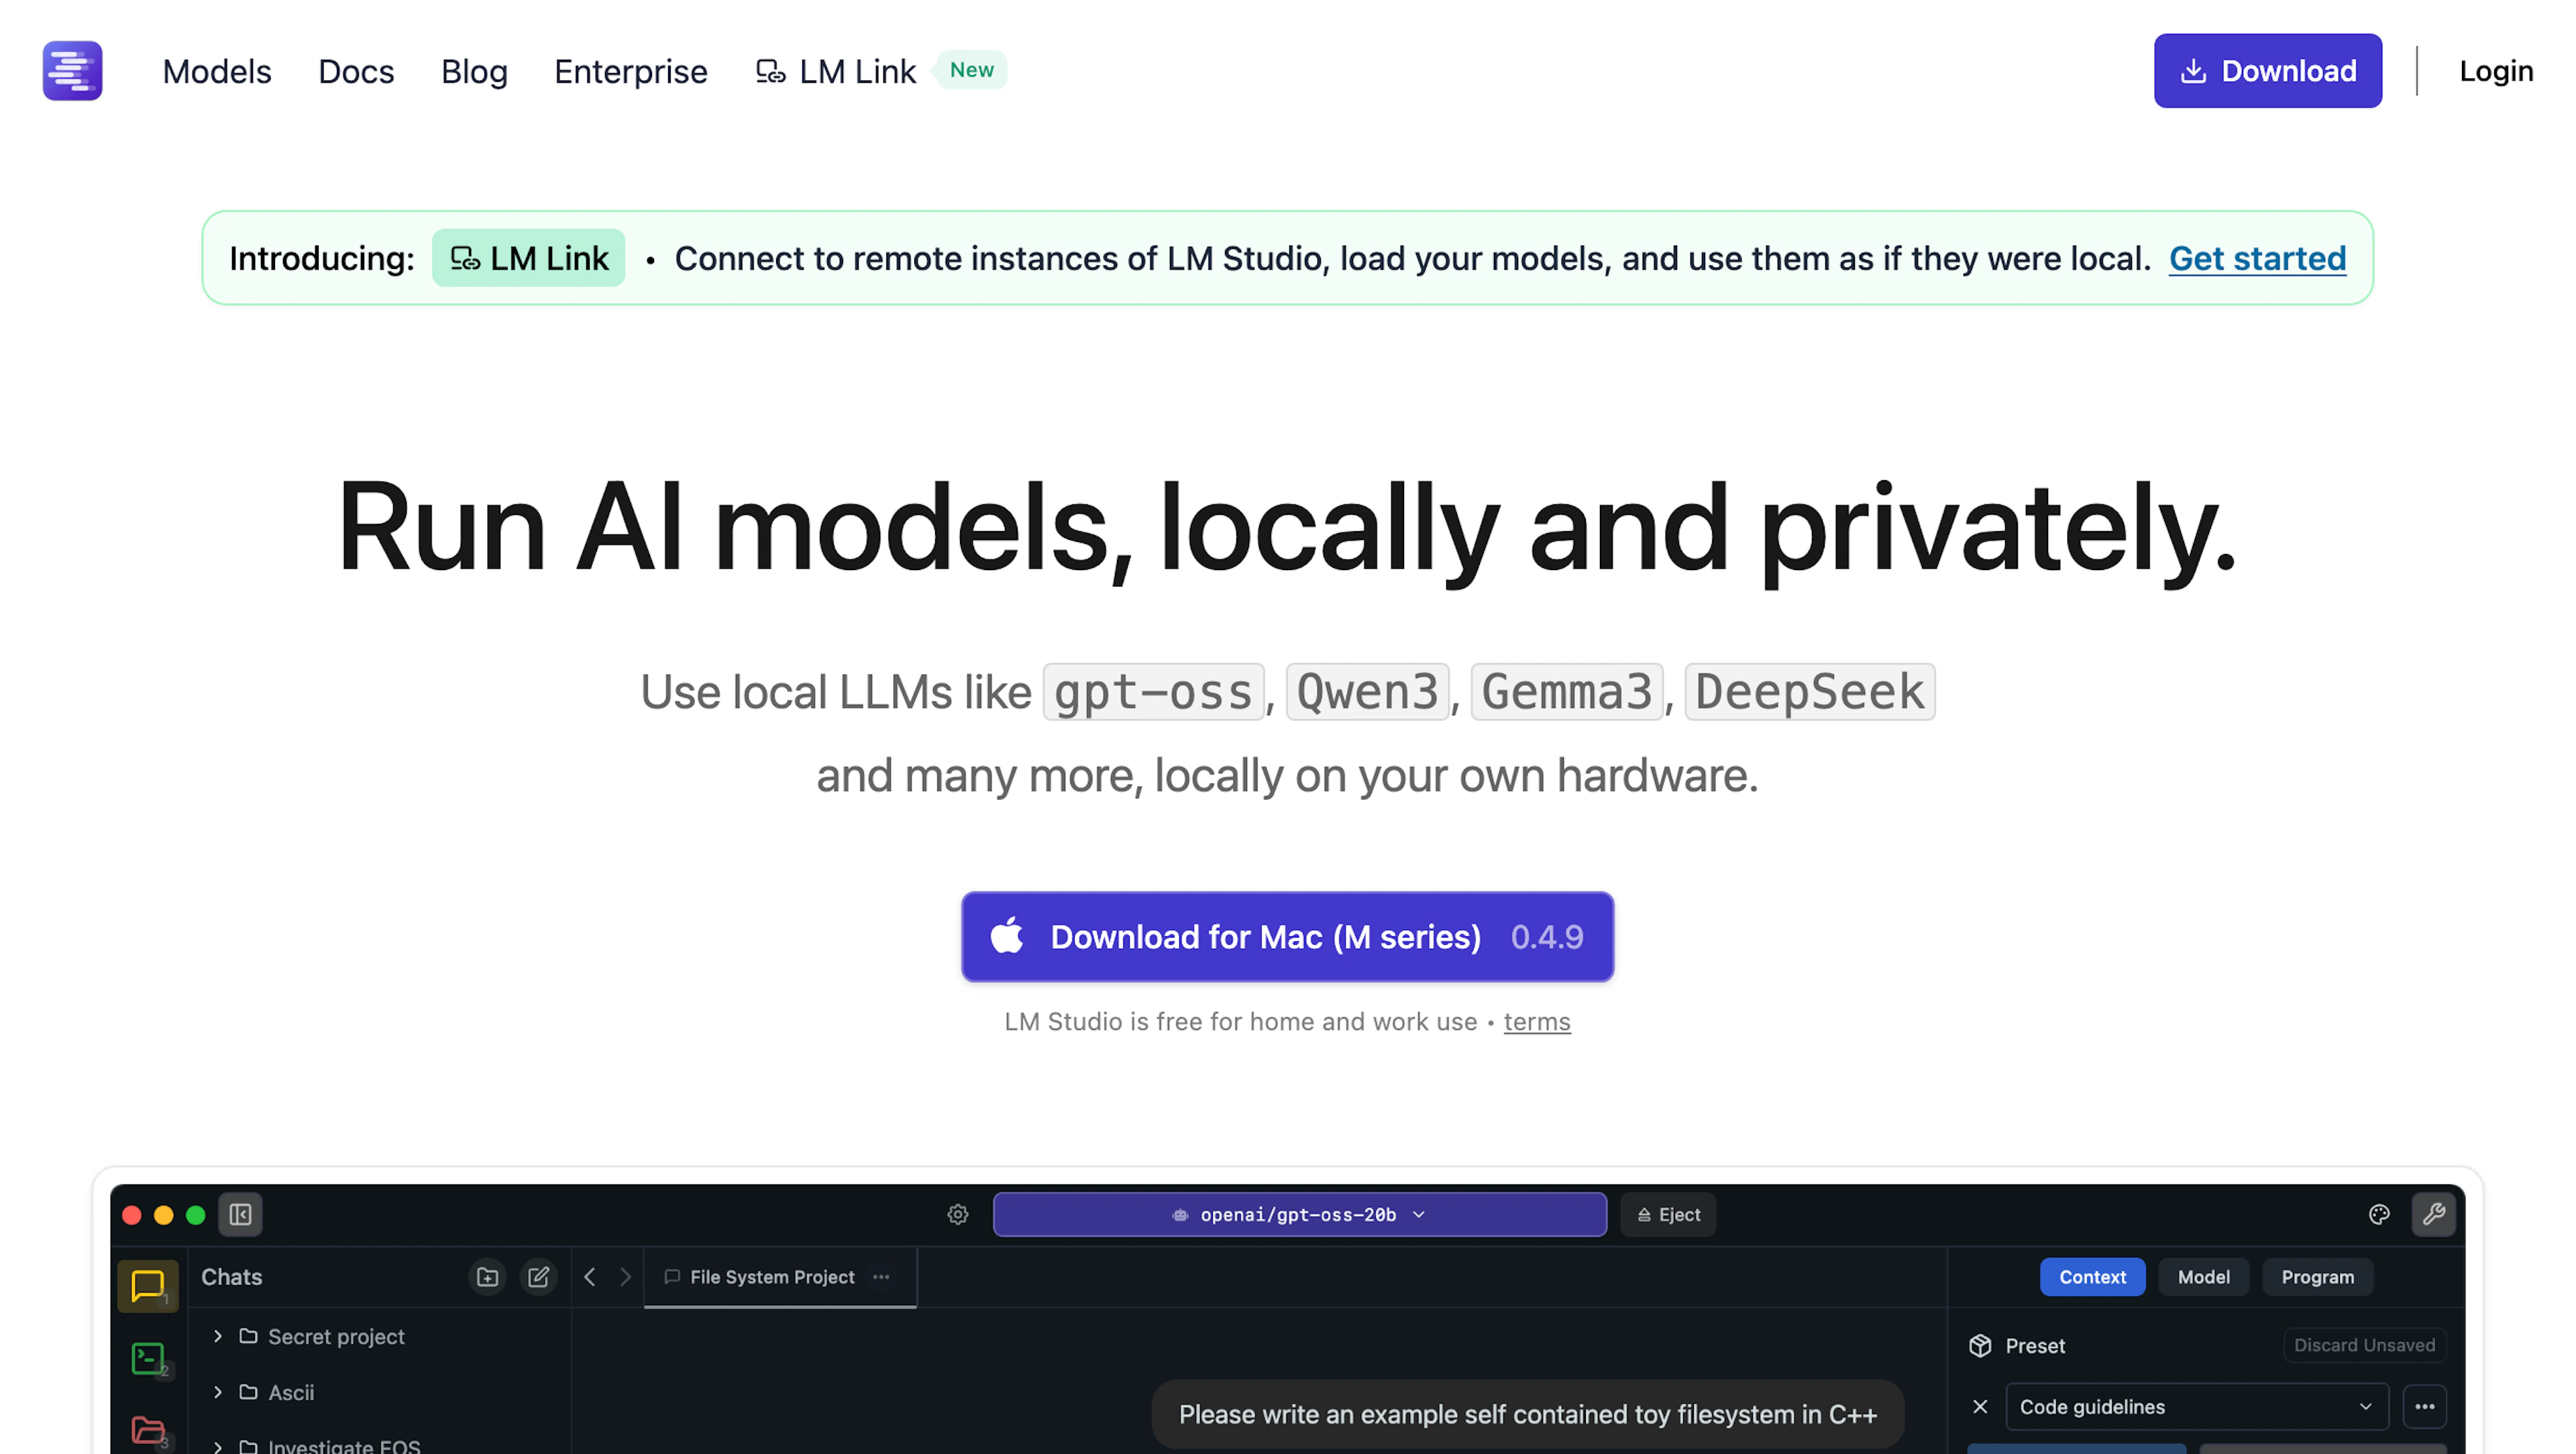Open the Docs menu item
The image size is (2576, 1454).
(x=356, y=71)
